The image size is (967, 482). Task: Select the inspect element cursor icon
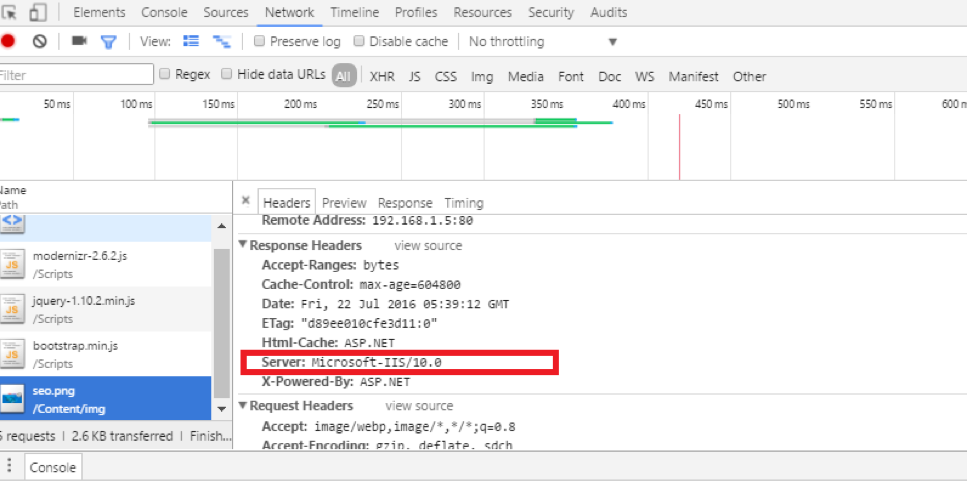(11, 13)
